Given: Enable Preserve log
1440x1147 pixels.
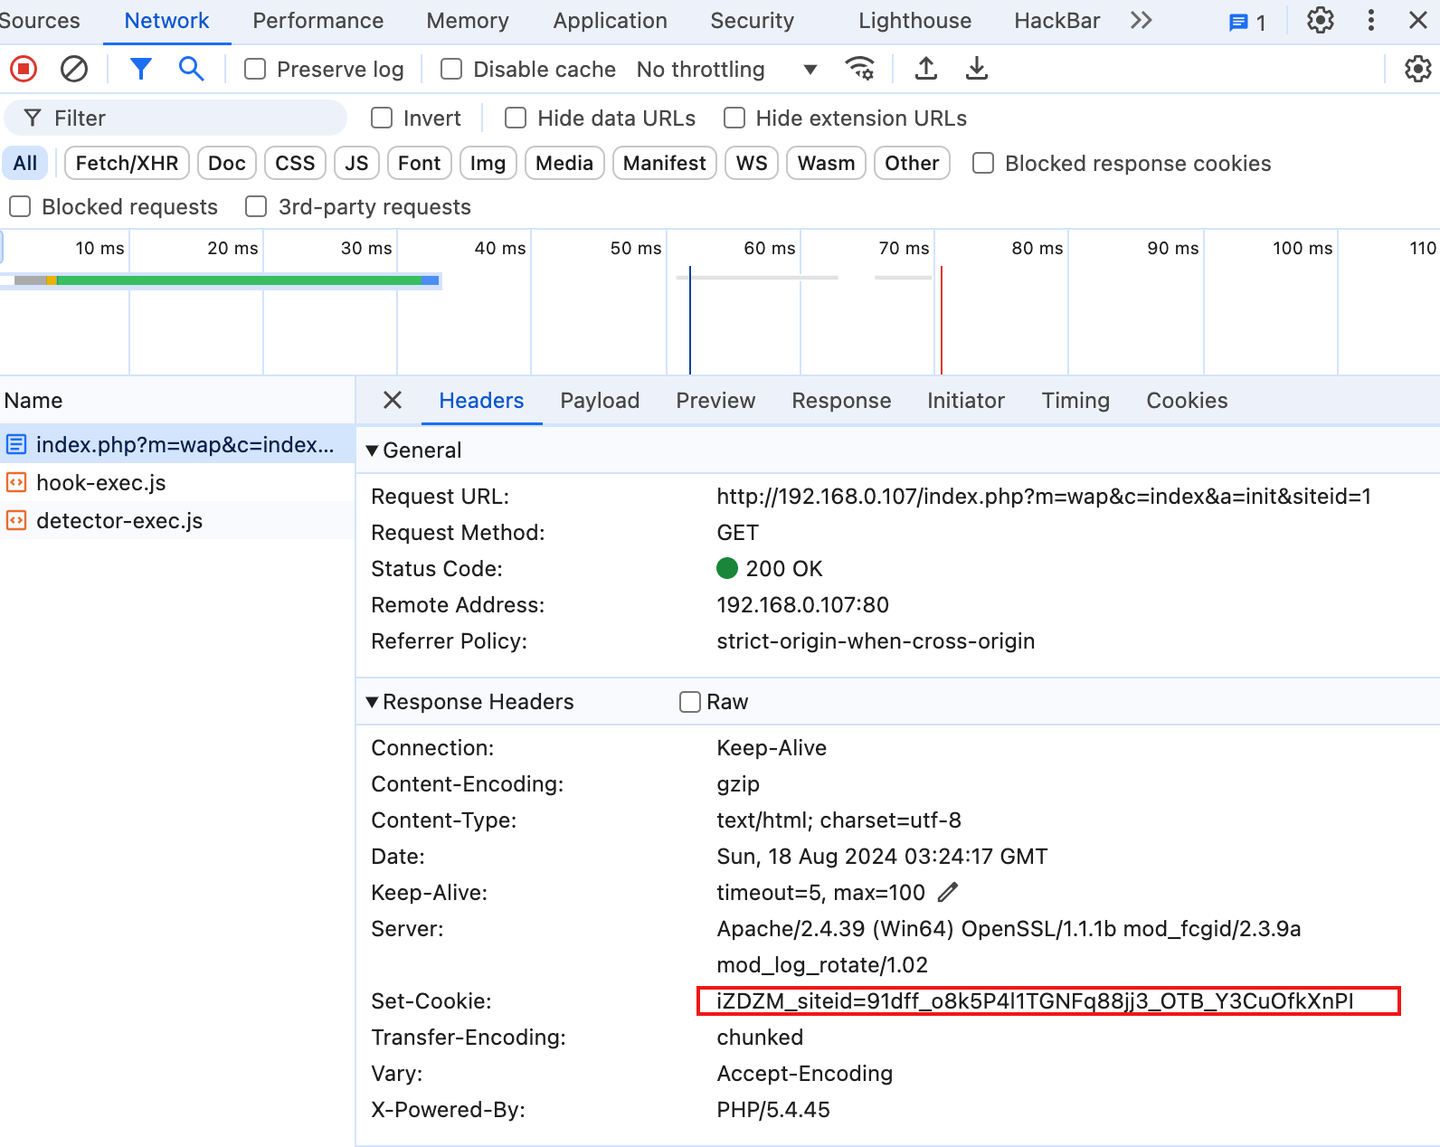Looking at the screenshot, I should 254,68.
